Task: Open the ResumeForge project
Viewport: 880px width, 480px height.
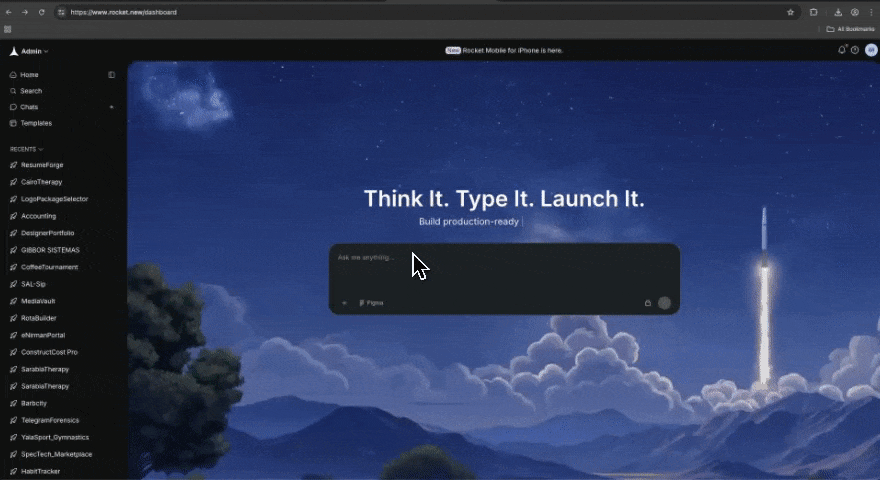Action: coord(42,165)
